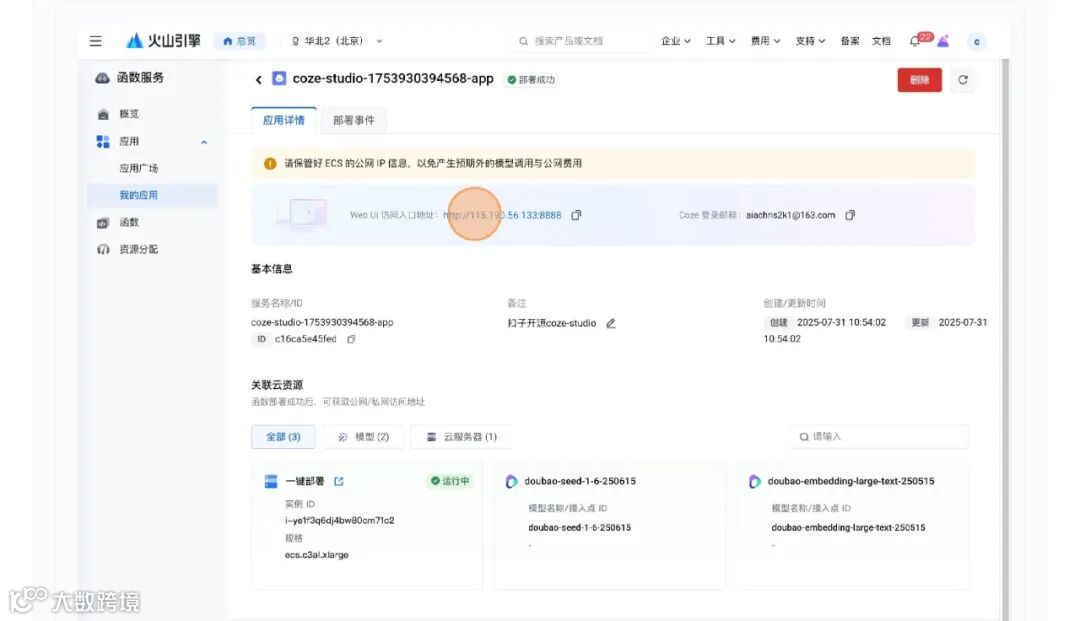
Task: Focus the 请输入 resource search field
Action: click(x=879, y=436)
